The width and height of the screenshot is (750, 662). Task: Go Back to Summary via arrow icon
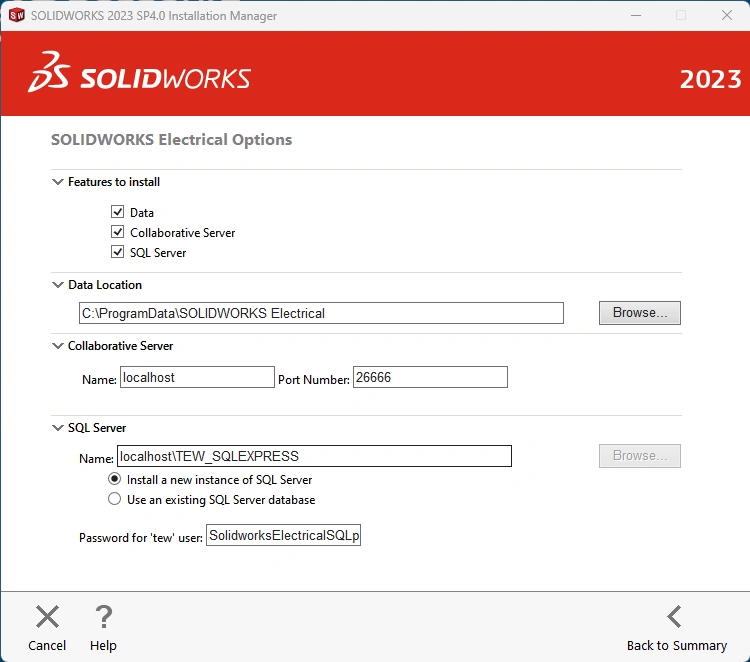(x=674, y=617)
